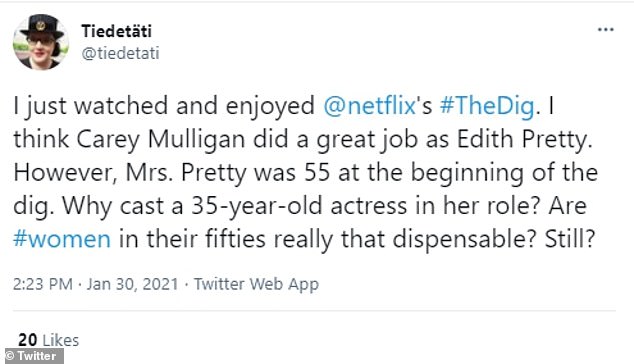This screenshot has height=364, width=634.
Task: Follow the #TheDig hashtag
Action: click(487, 106)
